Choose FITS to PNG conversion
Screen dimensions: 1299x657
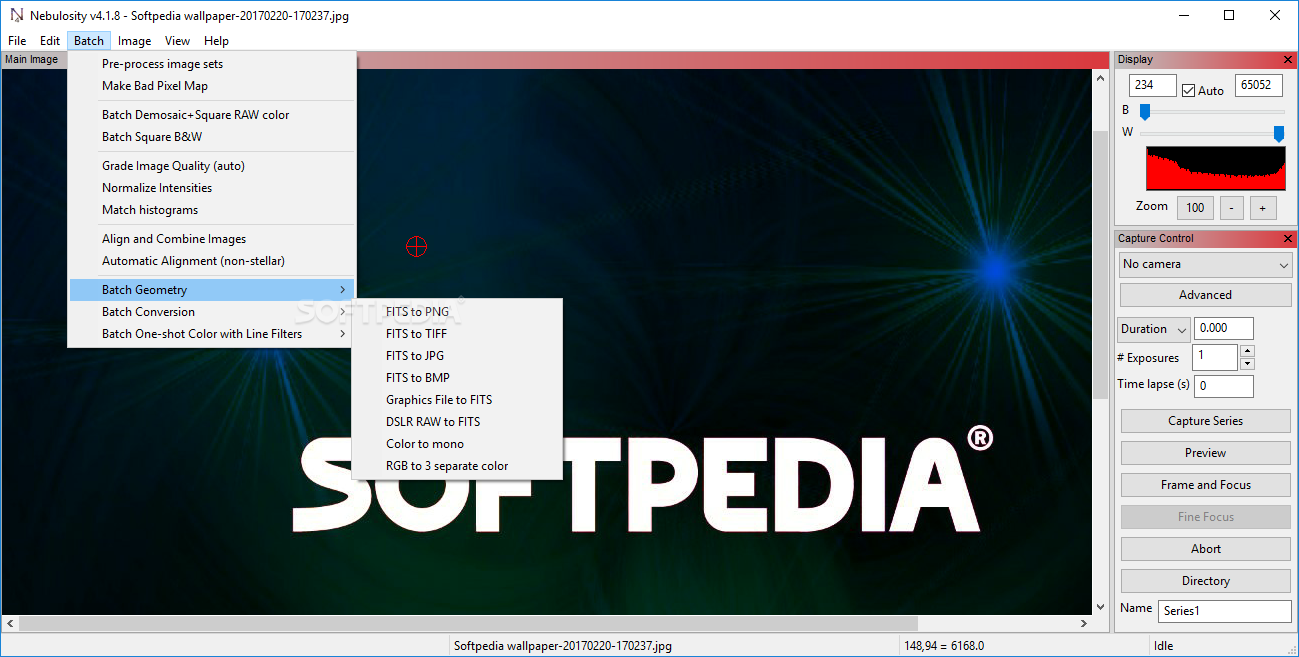click(x=457, y=312)
